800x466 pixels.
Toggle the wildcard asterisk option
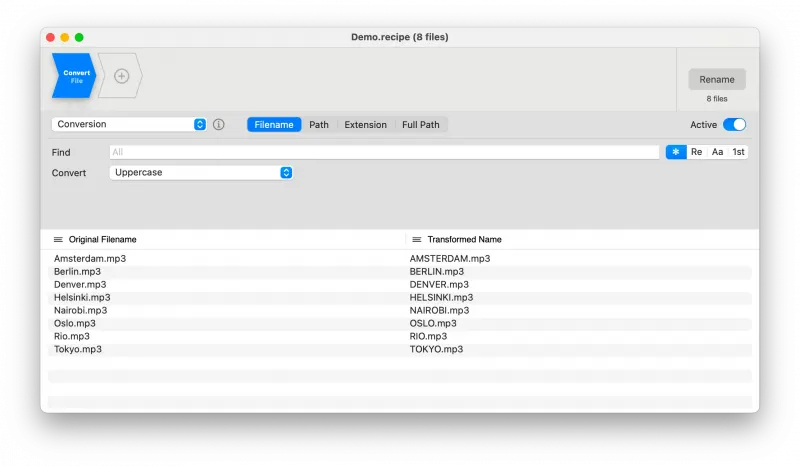[676, 152]
